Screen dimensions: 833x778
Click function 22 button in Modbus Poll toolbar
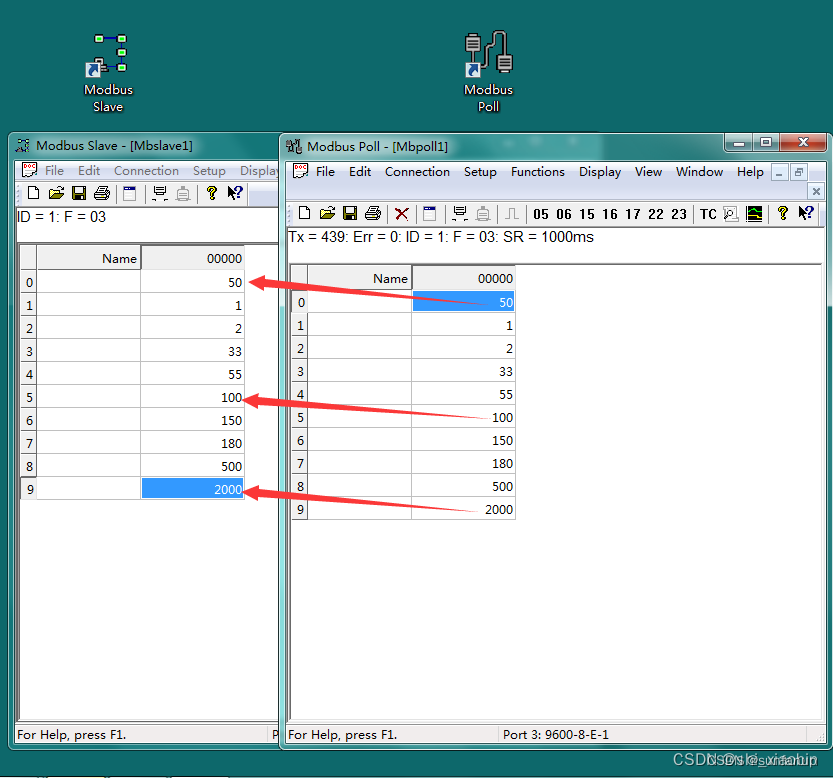656,214
